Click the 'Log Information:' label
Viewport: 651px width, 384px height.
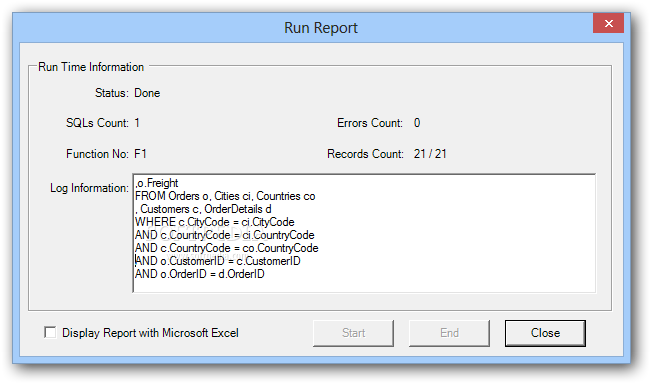pos(89,188)
